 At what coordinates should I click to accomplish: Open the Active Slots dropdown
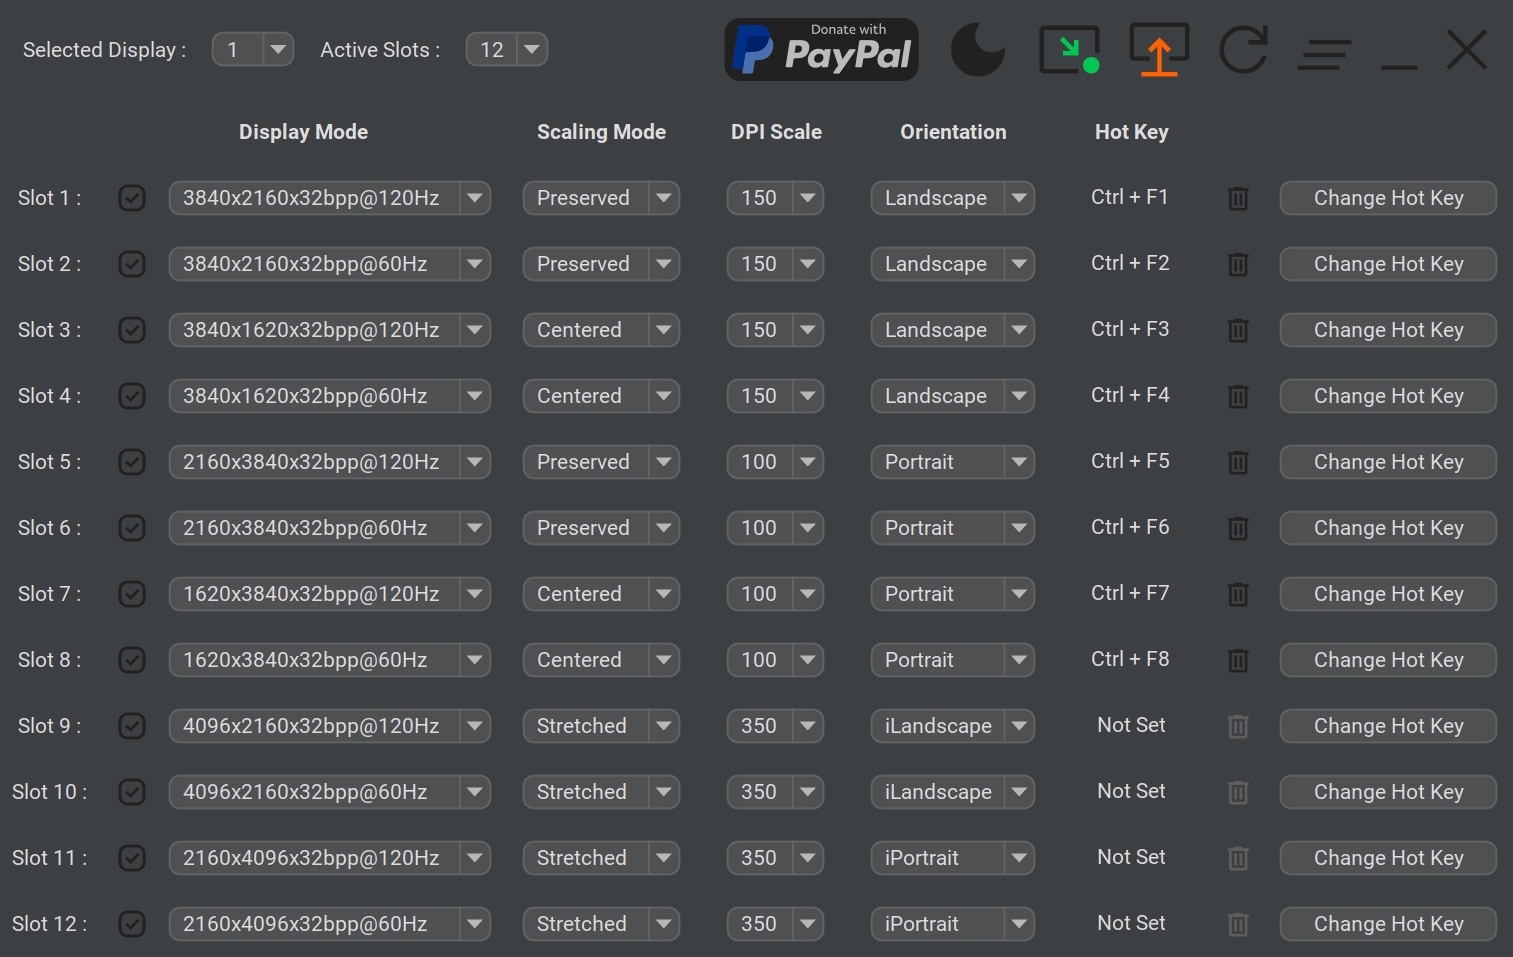coord(506,49)
